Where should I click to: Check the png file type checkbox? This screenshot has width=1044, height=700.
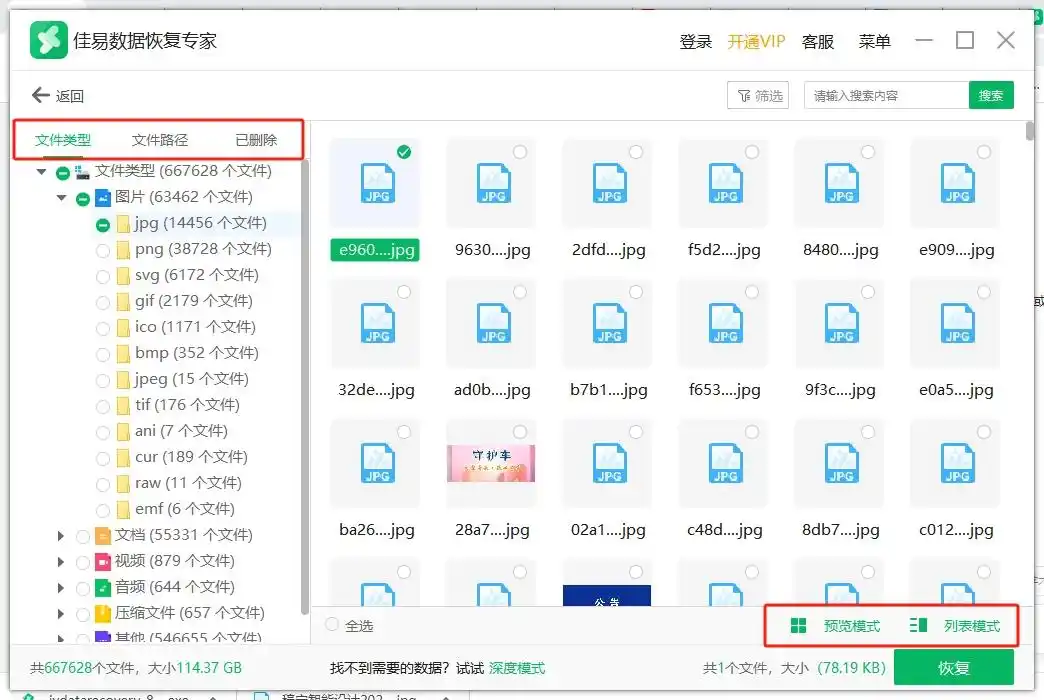pos(103,249)
